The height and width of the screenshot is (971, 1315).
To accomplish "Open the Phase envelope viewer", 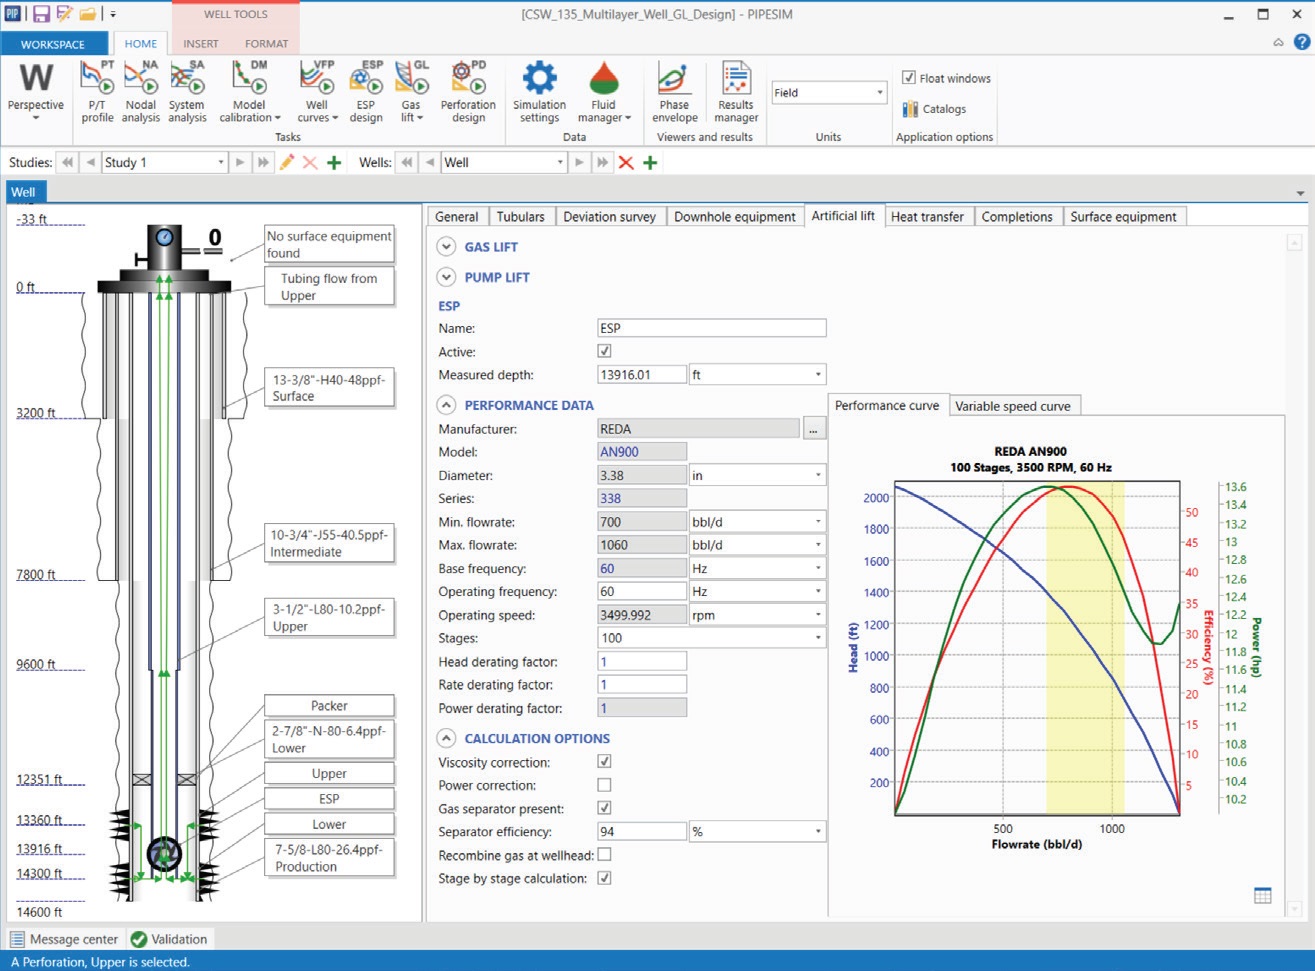I will coord(674,90).
